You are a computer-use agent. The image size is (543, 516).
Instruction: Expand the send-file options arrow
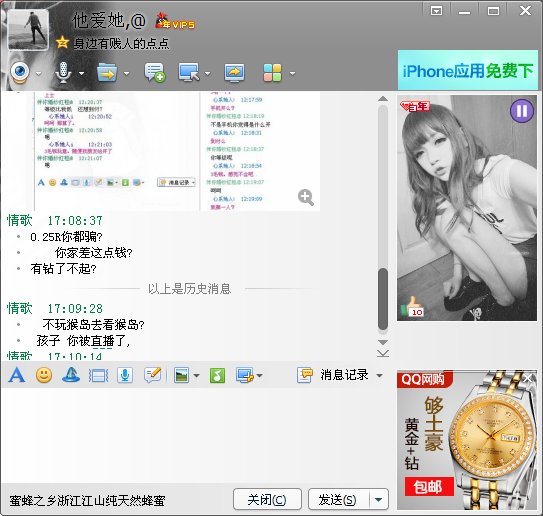126,73
